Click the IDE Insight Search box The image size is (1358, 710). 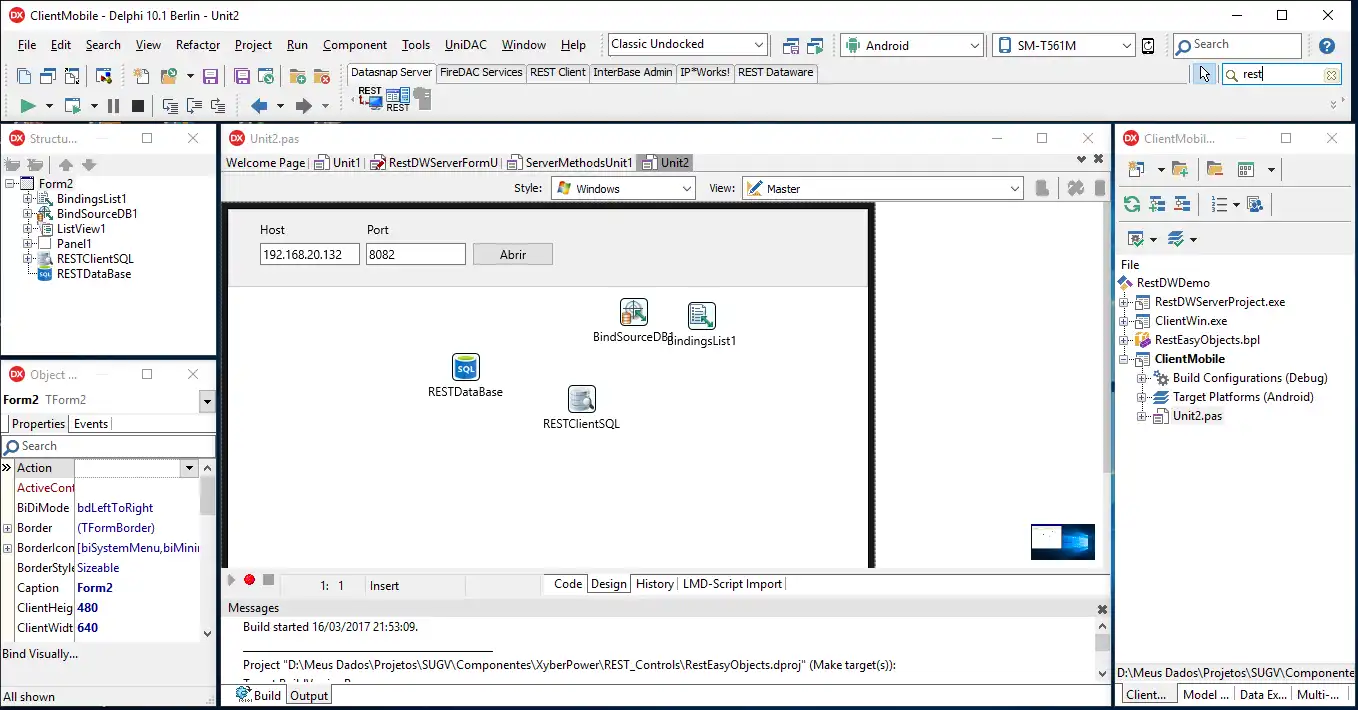[1238, 45]
